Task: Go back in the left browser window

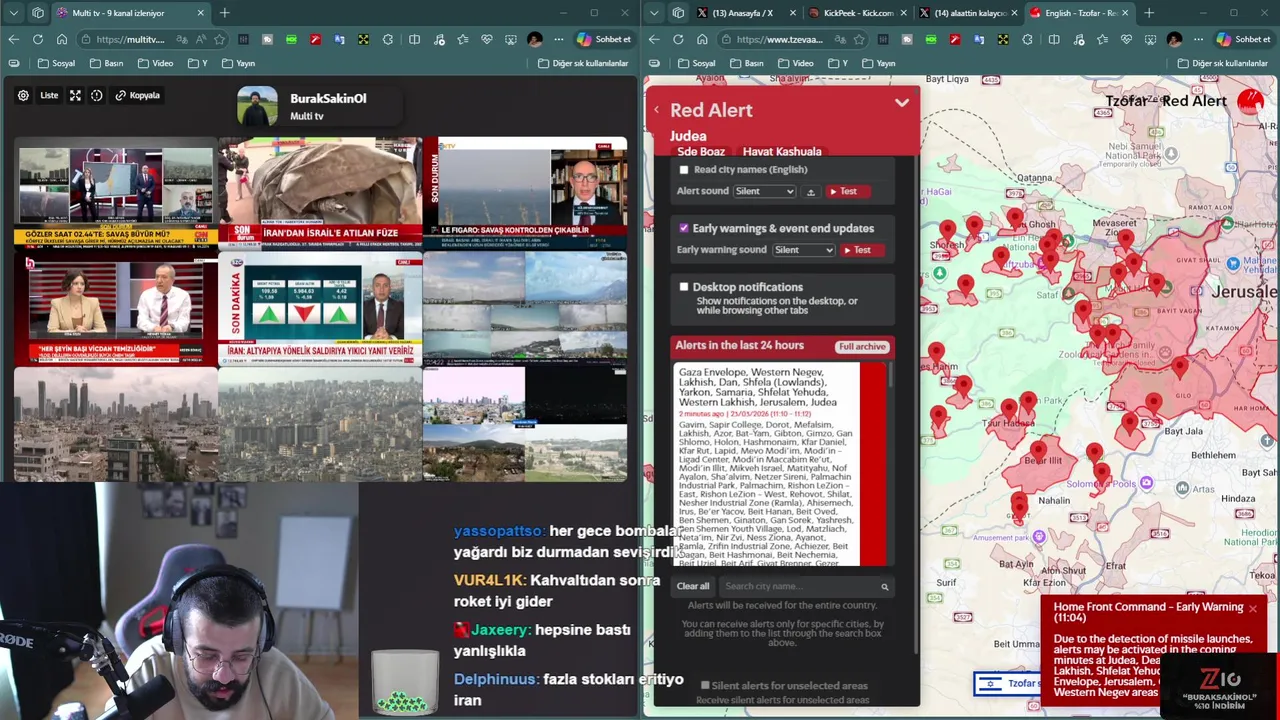Action: point(13,39)
